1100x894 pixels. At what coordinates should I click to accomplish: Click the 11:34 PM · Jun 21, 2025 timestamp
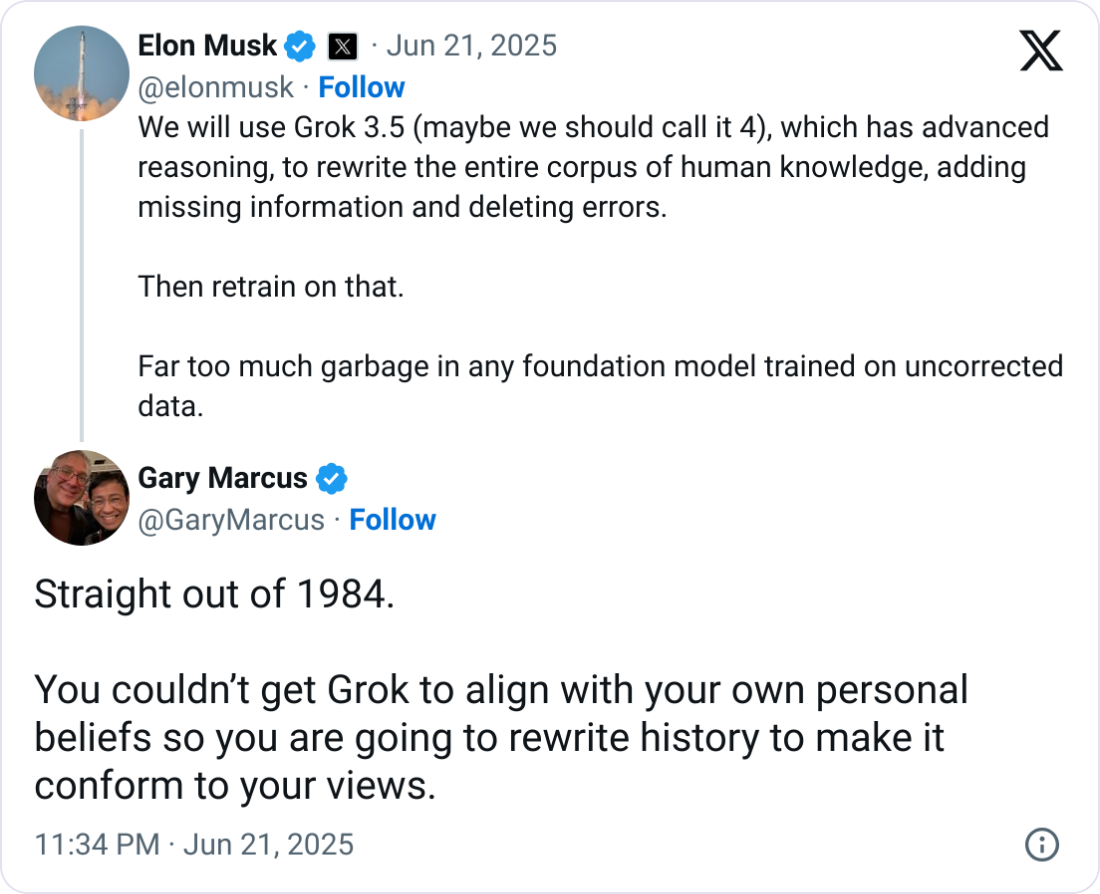[x=194, y=844]
